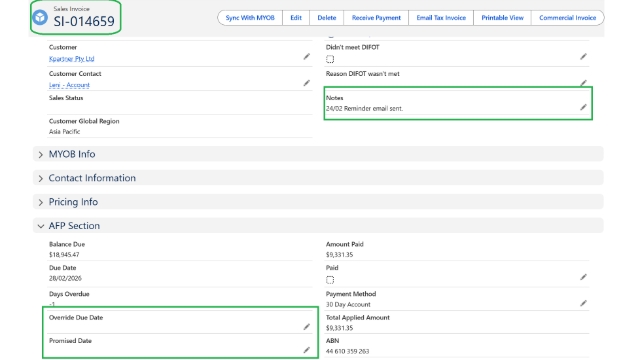Expand the Pricing Info section
640x360 pixels.
click(318, 202)
